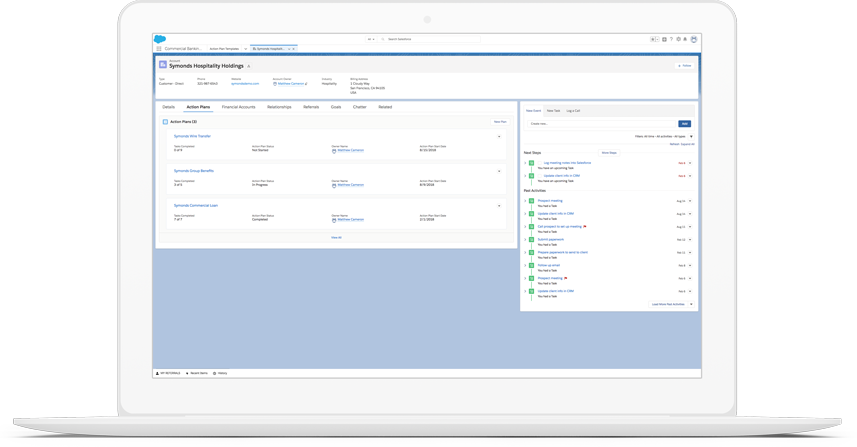This screenshot has width=857, height=447.
Task: Open the Action Plan Templates navigation tab
Action: click(224, 49)
